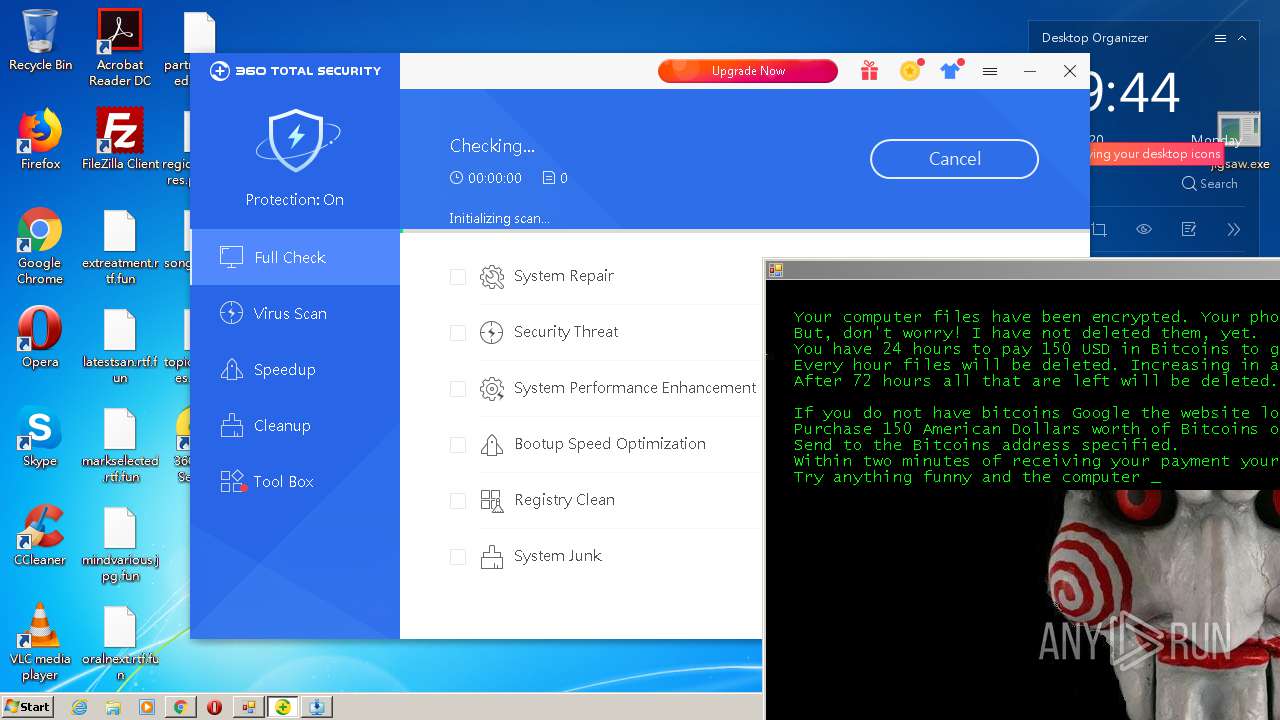The width and height of the screenshot is (1280, 720).
Task: Select the Opera desktop shortcut
Action: tap(40, 337)
